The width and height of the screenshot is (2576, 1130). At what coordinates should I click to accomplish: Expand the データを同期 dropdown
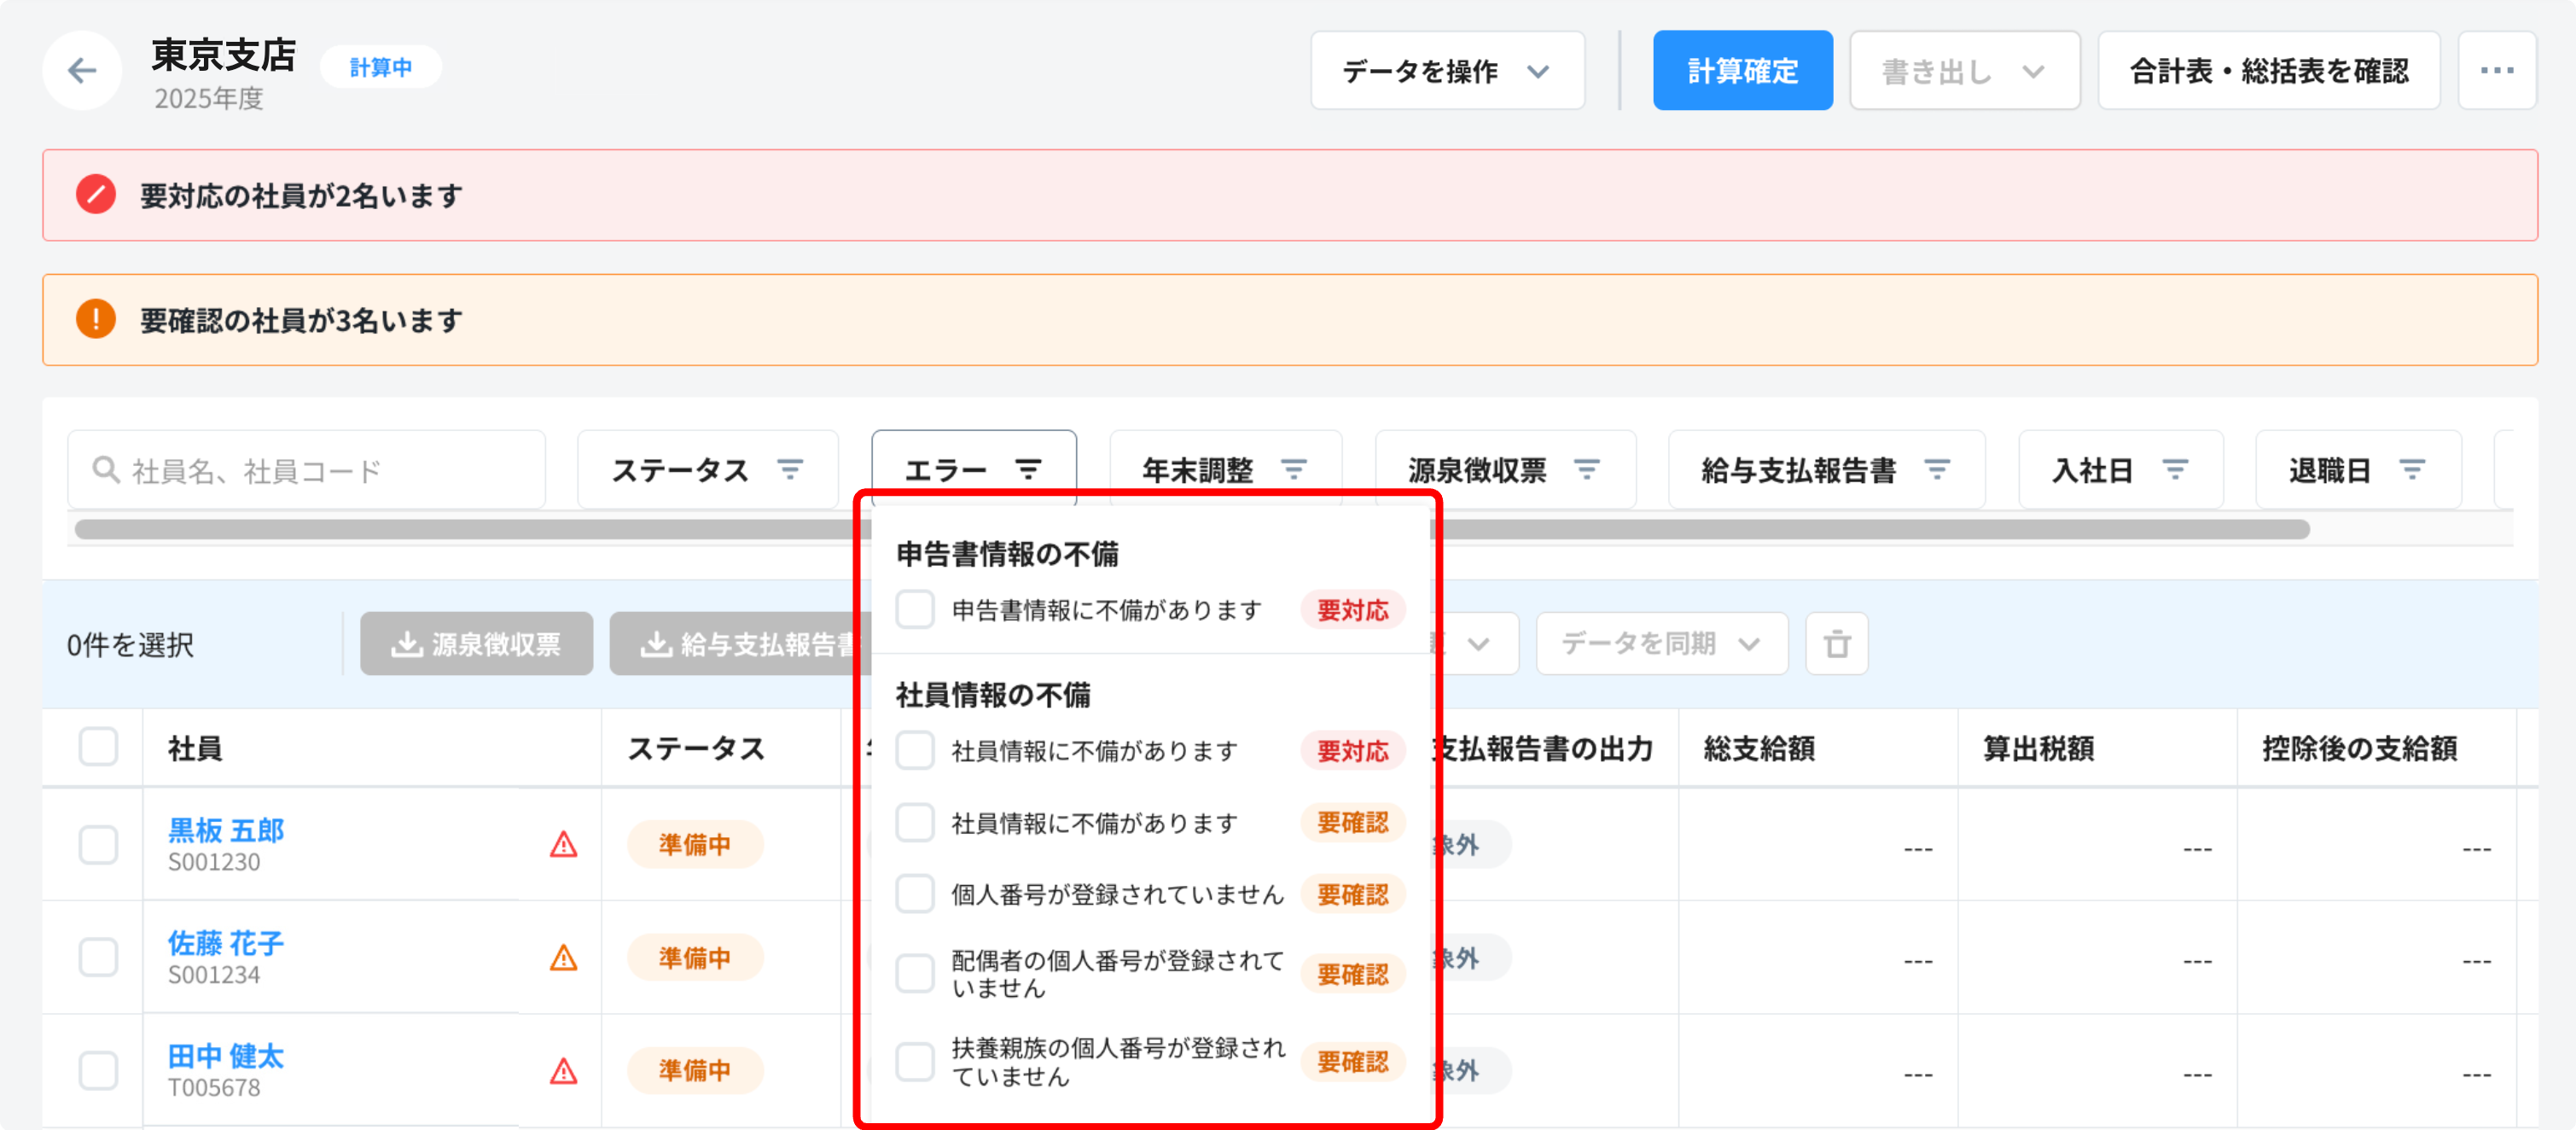pos(1661,644)
